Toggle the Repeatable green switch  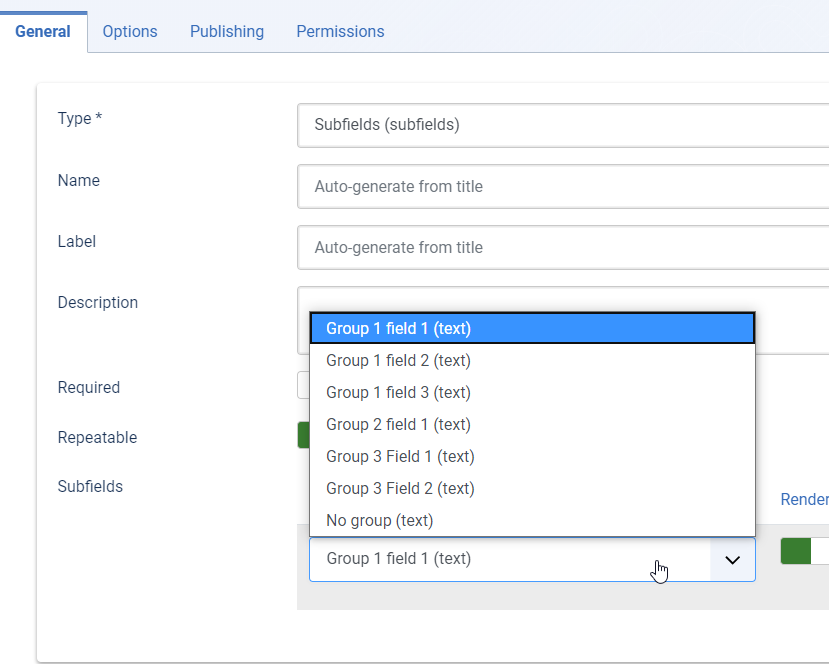[x=303, y=435]
